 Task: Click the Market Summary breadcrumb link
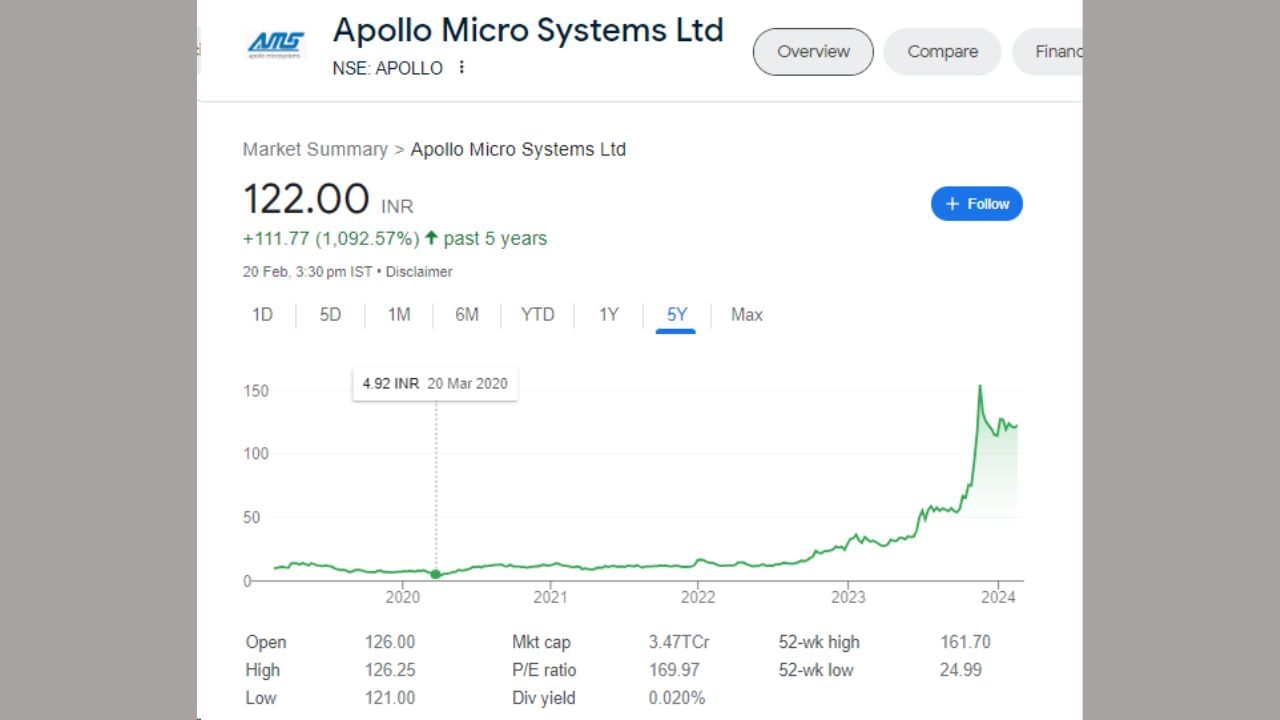click(x=315, y=150)
